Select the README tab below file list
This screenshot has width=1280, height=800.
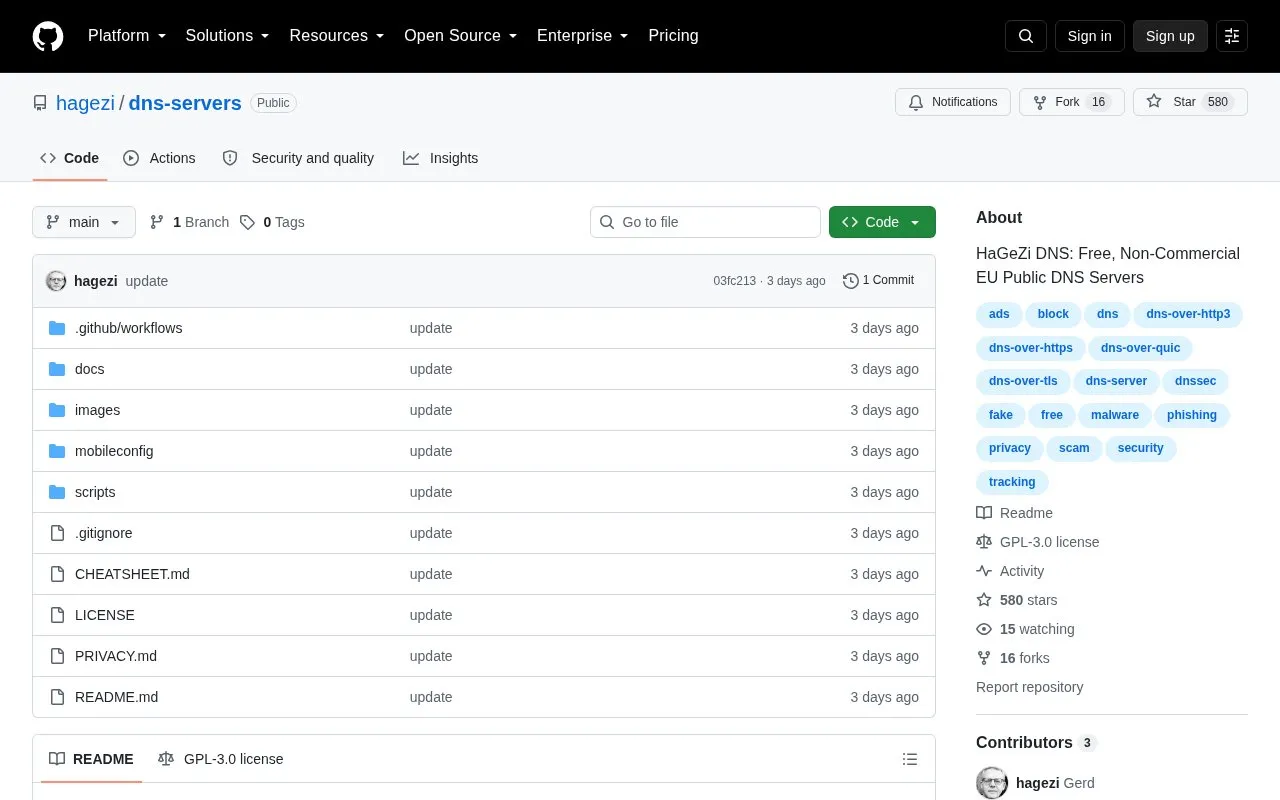(91, 759)
